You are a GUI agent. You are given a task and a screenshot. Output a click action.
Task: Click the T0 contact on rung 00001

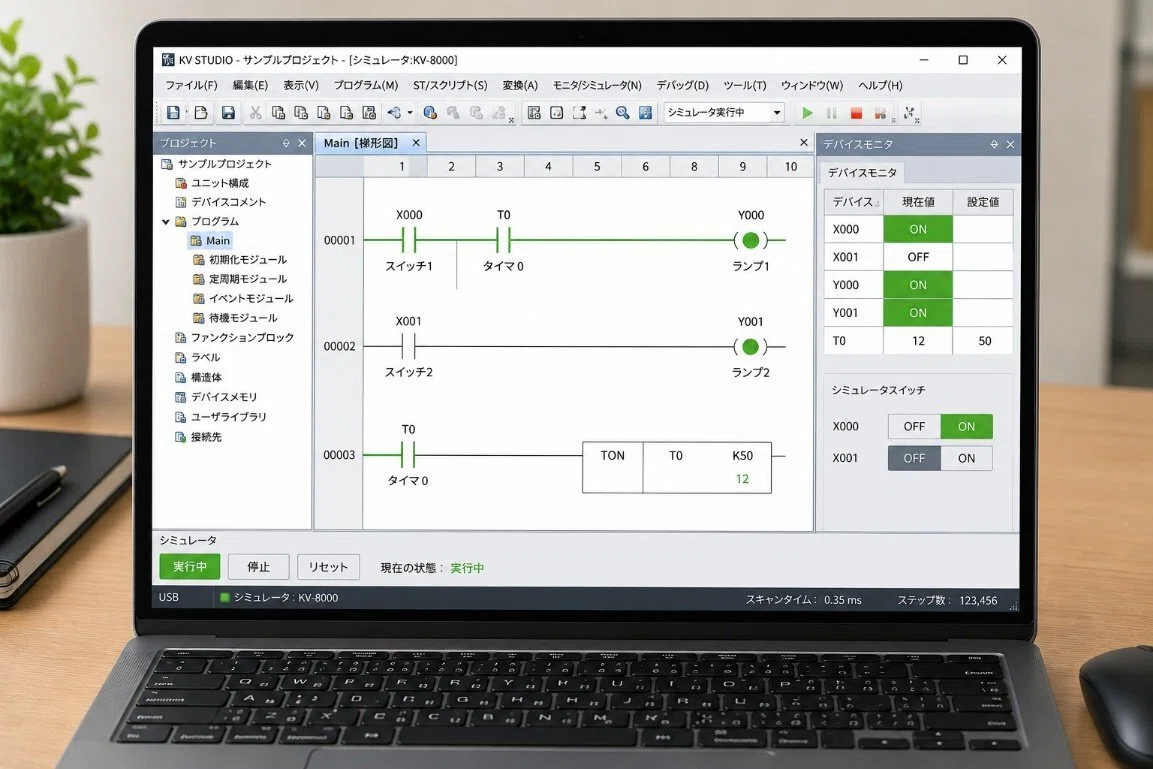pyautogui.click(x=504, y=240)
